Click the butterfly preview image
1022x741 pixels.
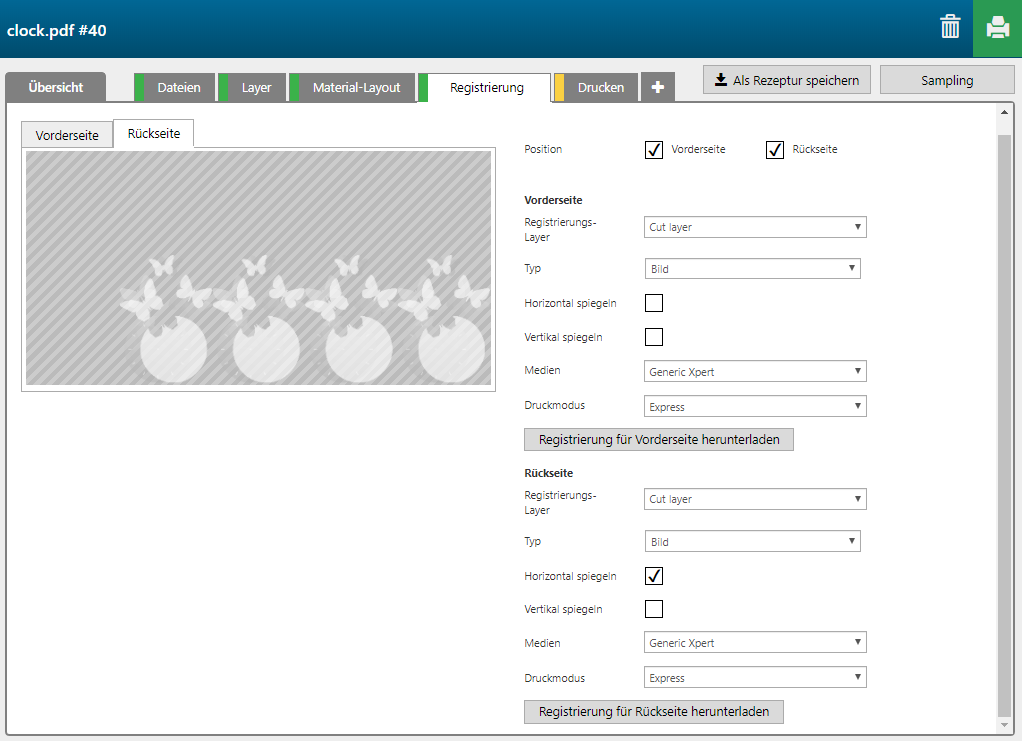coord(258,268)
